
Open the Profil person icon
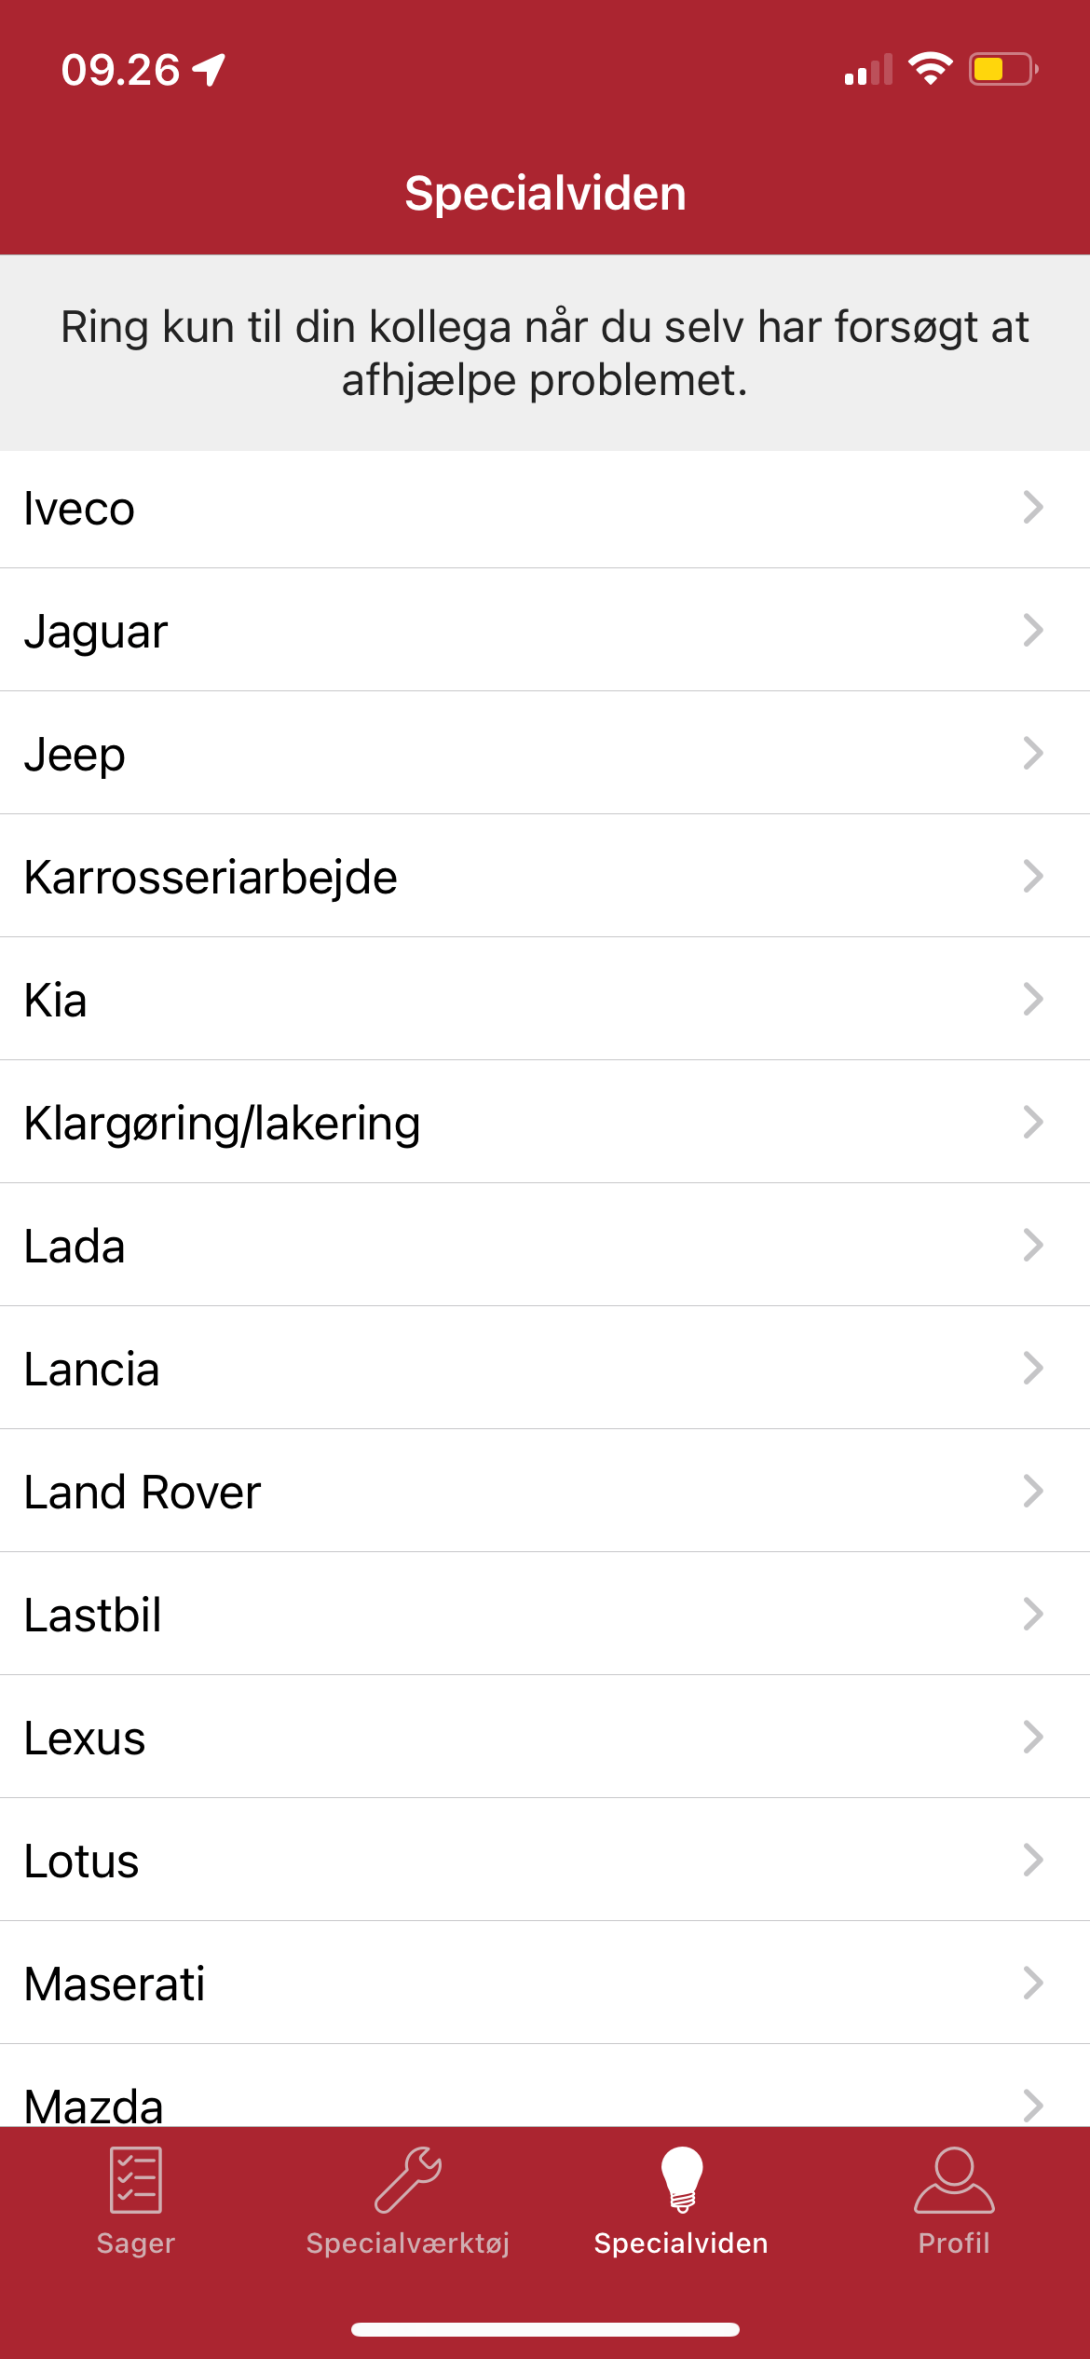[x=954, y=2180]
